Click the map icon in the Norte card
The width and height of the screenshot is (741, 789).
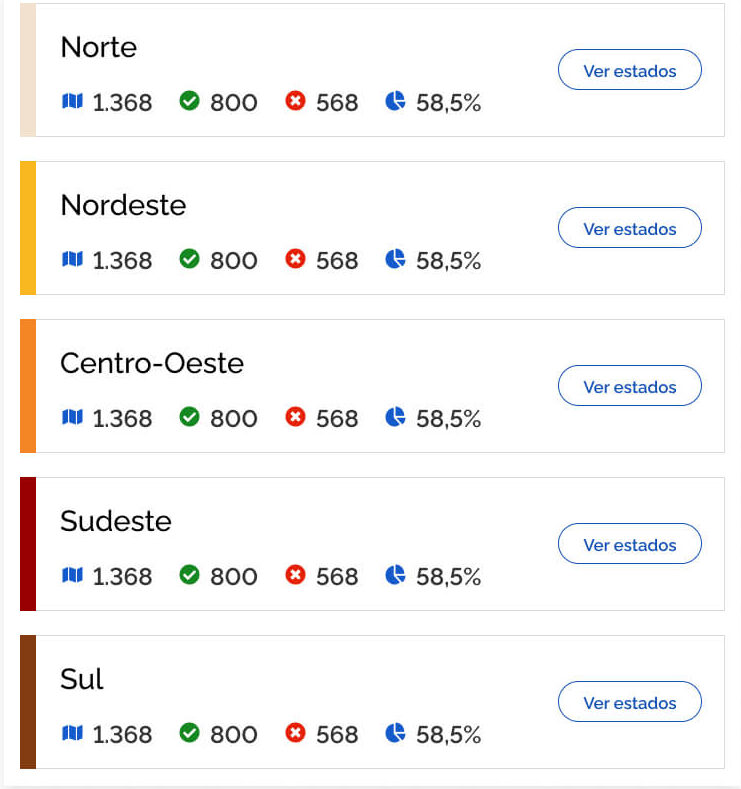click(72, 101)
